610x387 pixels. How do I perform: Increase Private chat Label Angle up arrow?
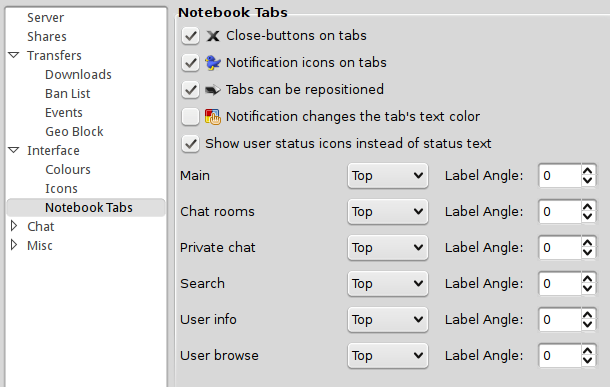(588, 243)
